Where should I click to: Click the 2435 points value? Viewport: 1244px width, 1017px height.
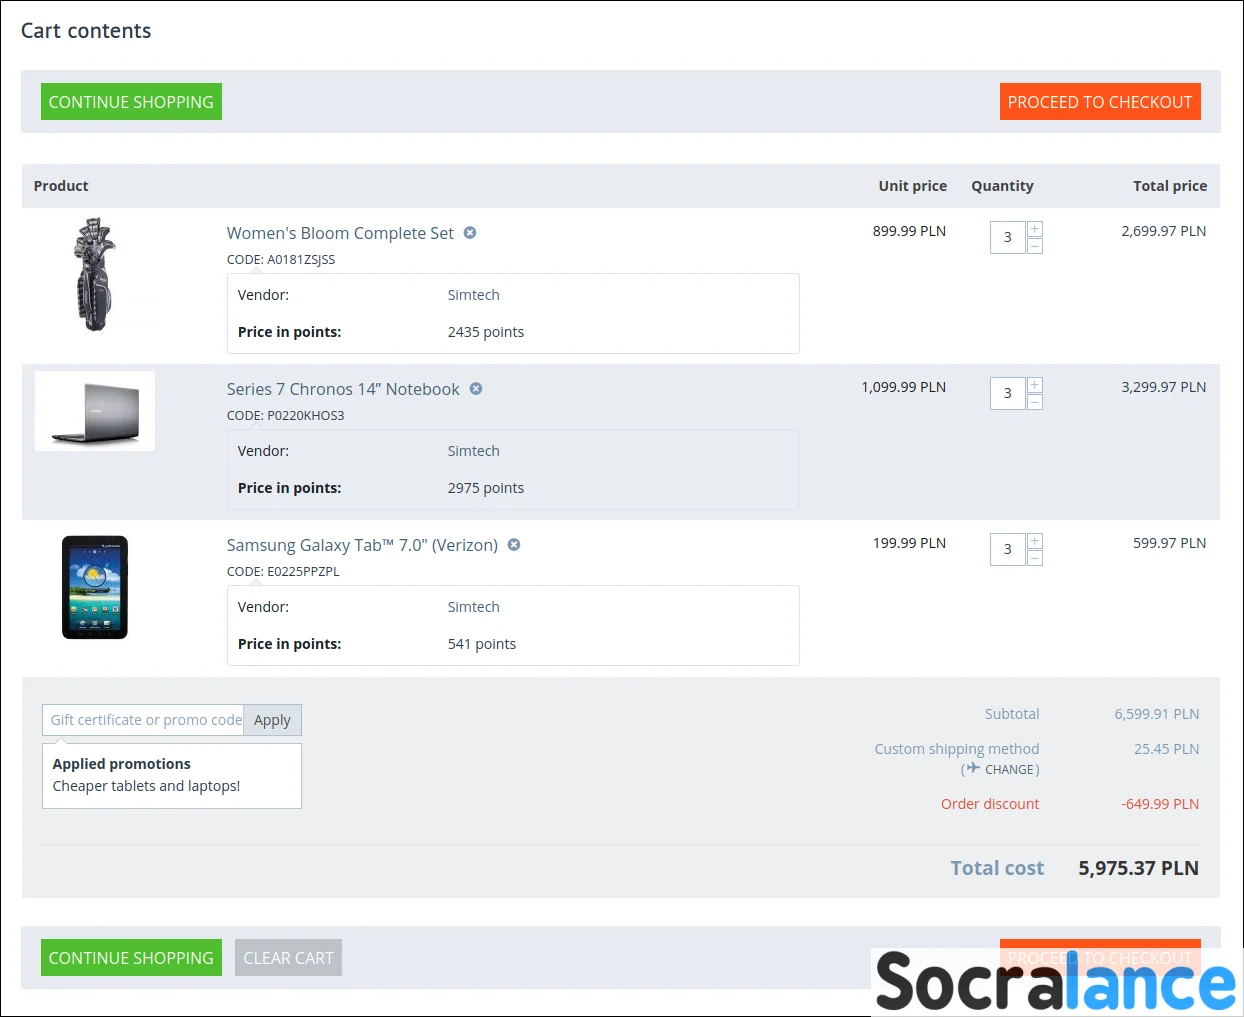pos(486,332)
